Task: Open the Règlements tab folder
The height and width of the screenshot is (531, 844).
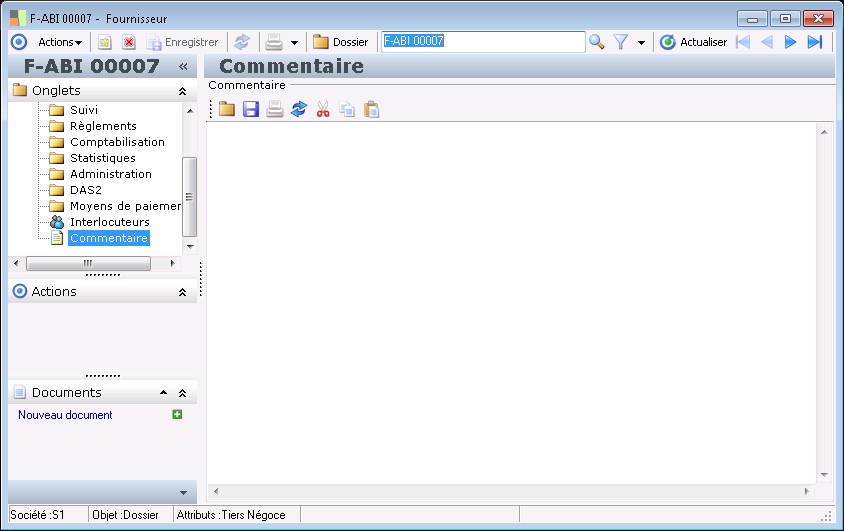Action: (x=103, y=126)
